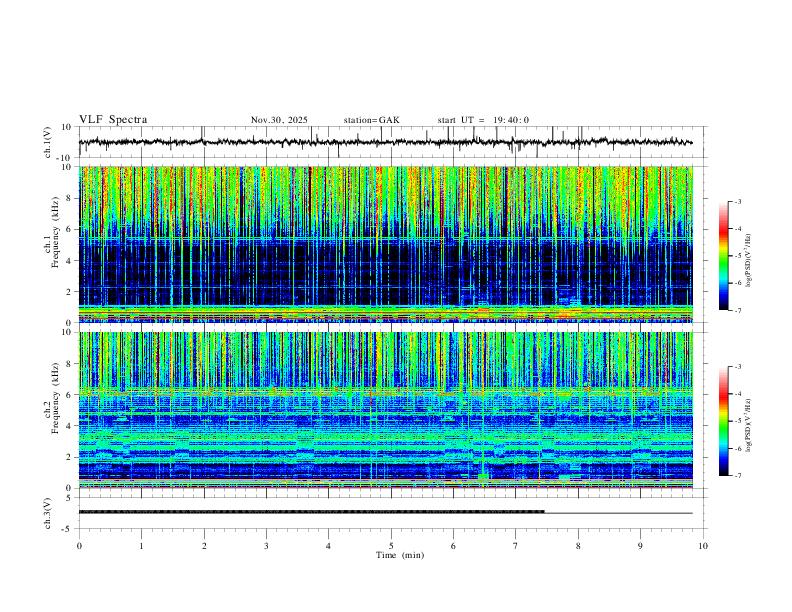Click the ch.1 colorbar "log(PSD)(V²/Hz)" label

coord(748,261)
